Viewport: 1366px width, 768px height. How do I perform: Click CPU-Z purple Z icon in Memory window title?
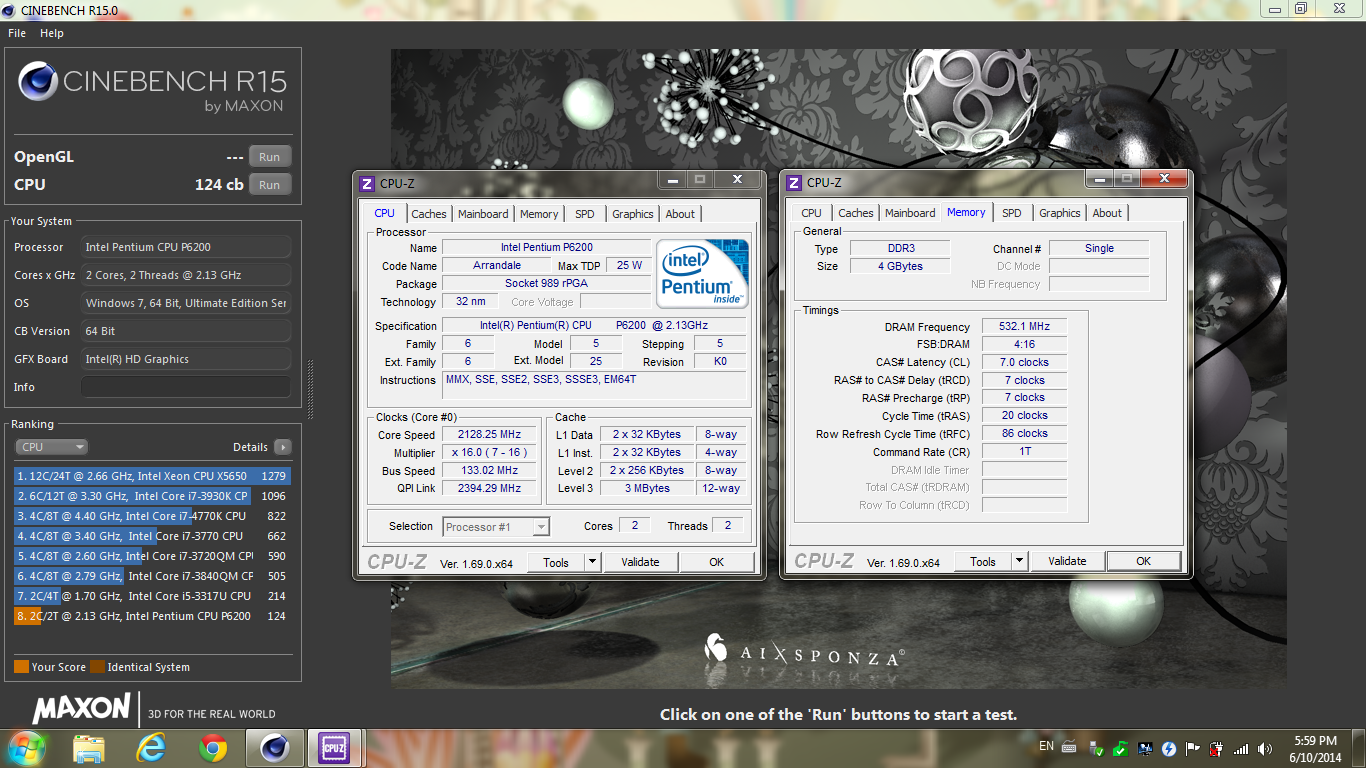click(x=794, y=183)
